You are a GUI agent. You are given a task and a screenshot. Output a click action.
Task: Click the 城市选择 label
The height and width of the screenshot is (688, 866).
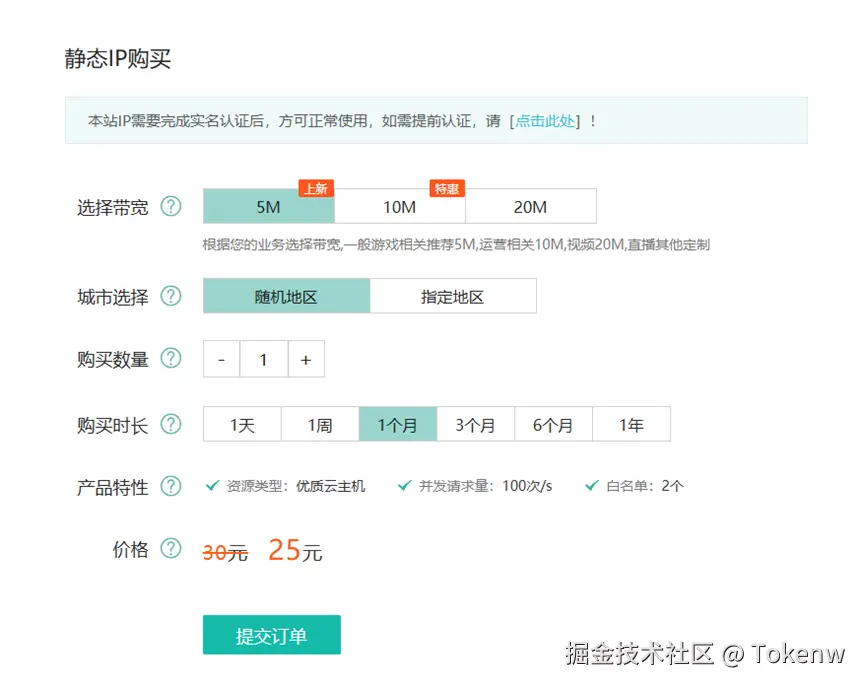pyautogui.click(x=113, y=297)
